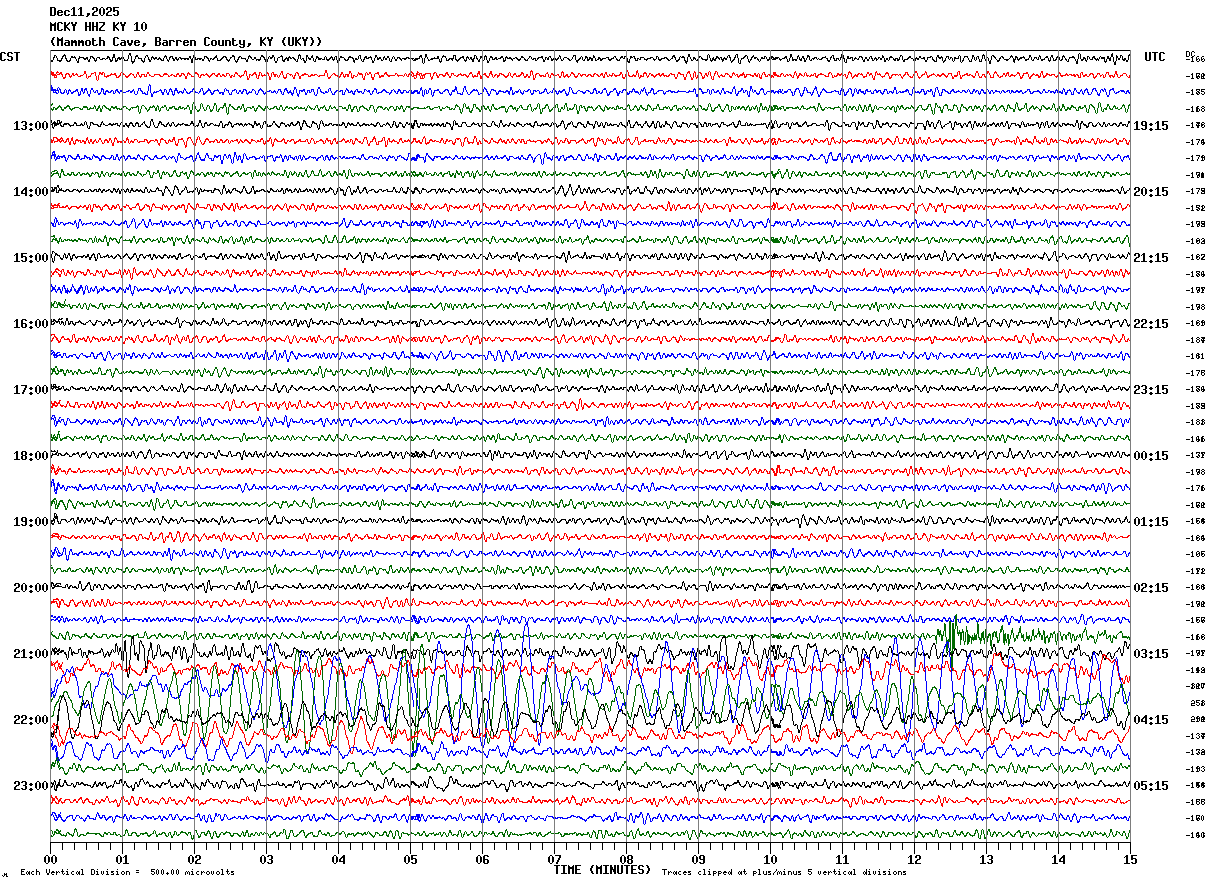The image size is (1210, 886).
Task: Select the 20:00 CST row label
Action: point(31,588)
